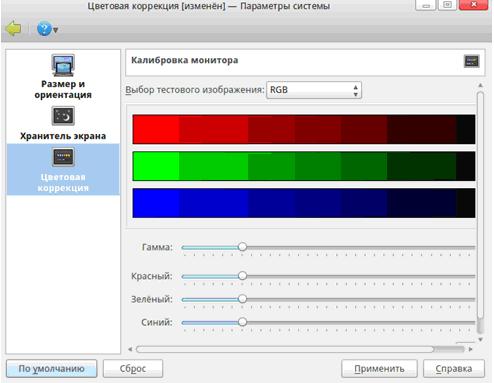Screen dimensions: 494x383
Task: Maximize the Параметры системы window
Action: [x=447, y=5]
